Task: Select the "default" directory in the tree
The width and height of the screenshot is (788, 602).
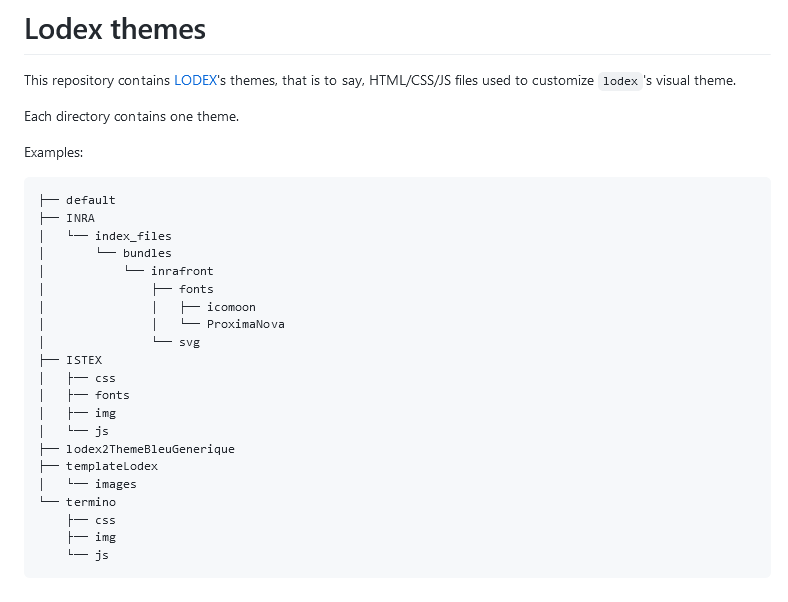Action: (90, 200)
